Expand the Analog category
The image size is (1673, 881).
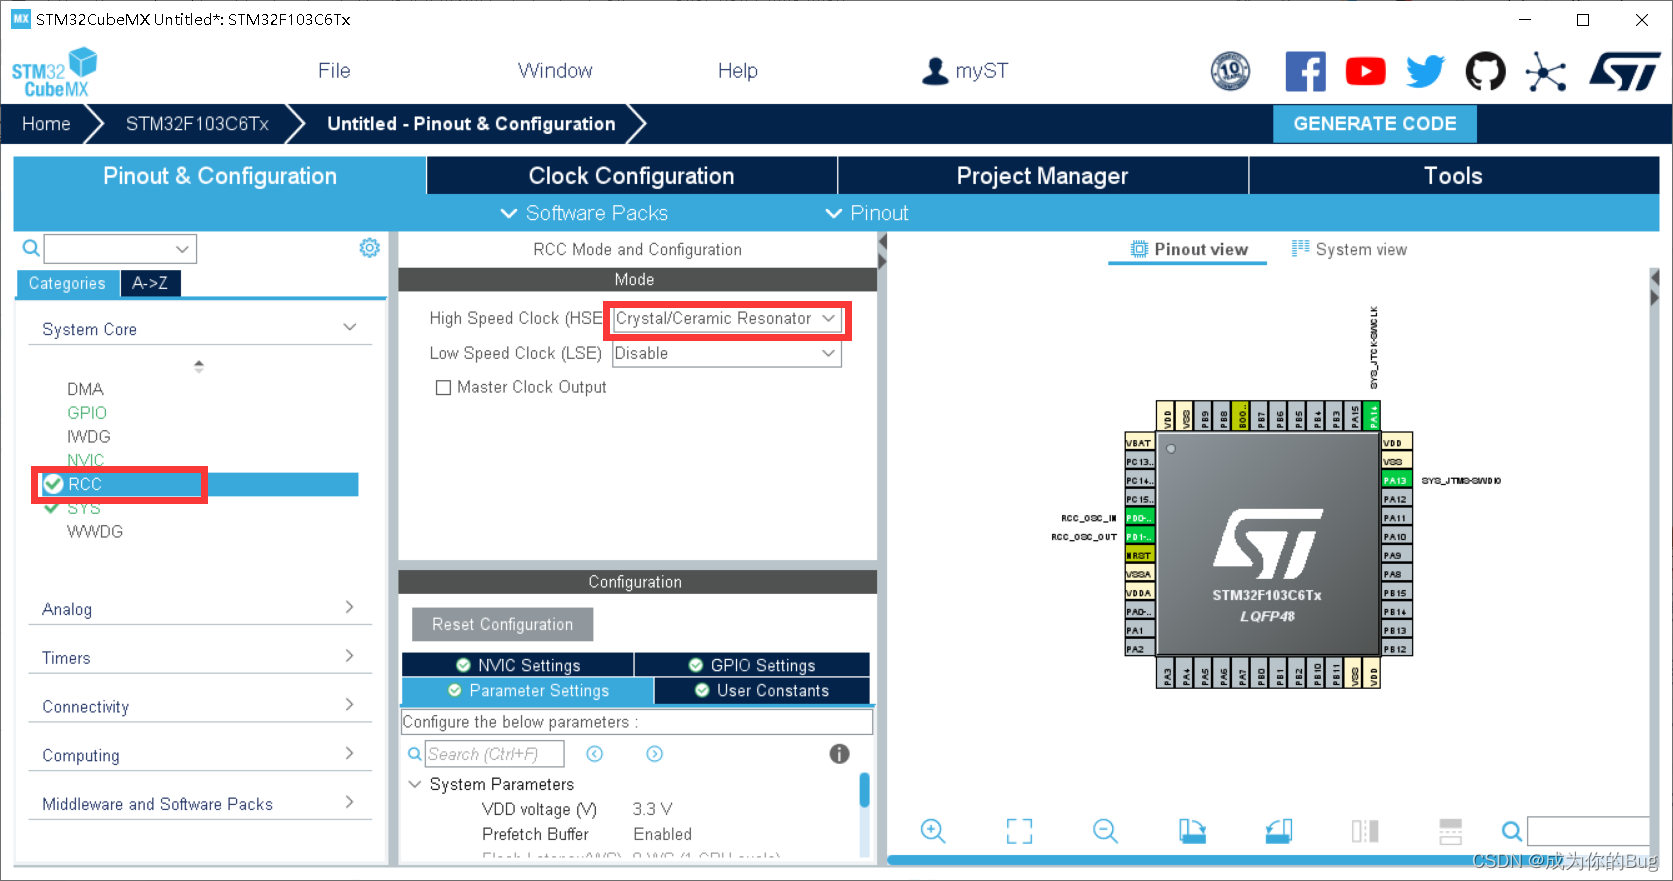349,607
